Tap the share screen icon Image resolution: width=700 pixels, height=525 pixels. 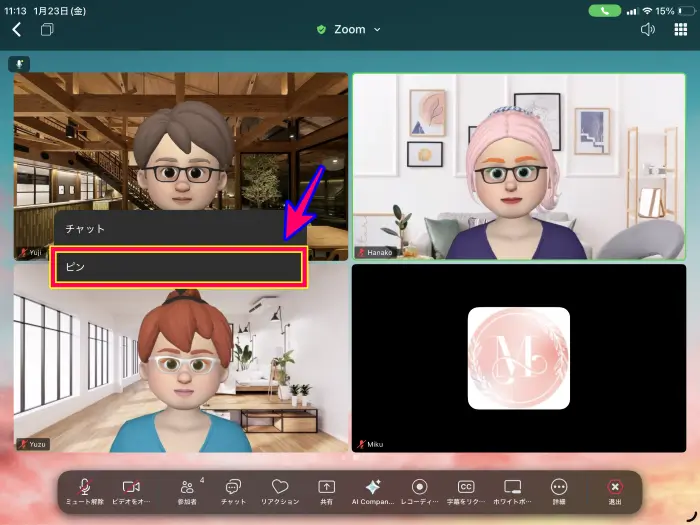[x=326, y=490]
